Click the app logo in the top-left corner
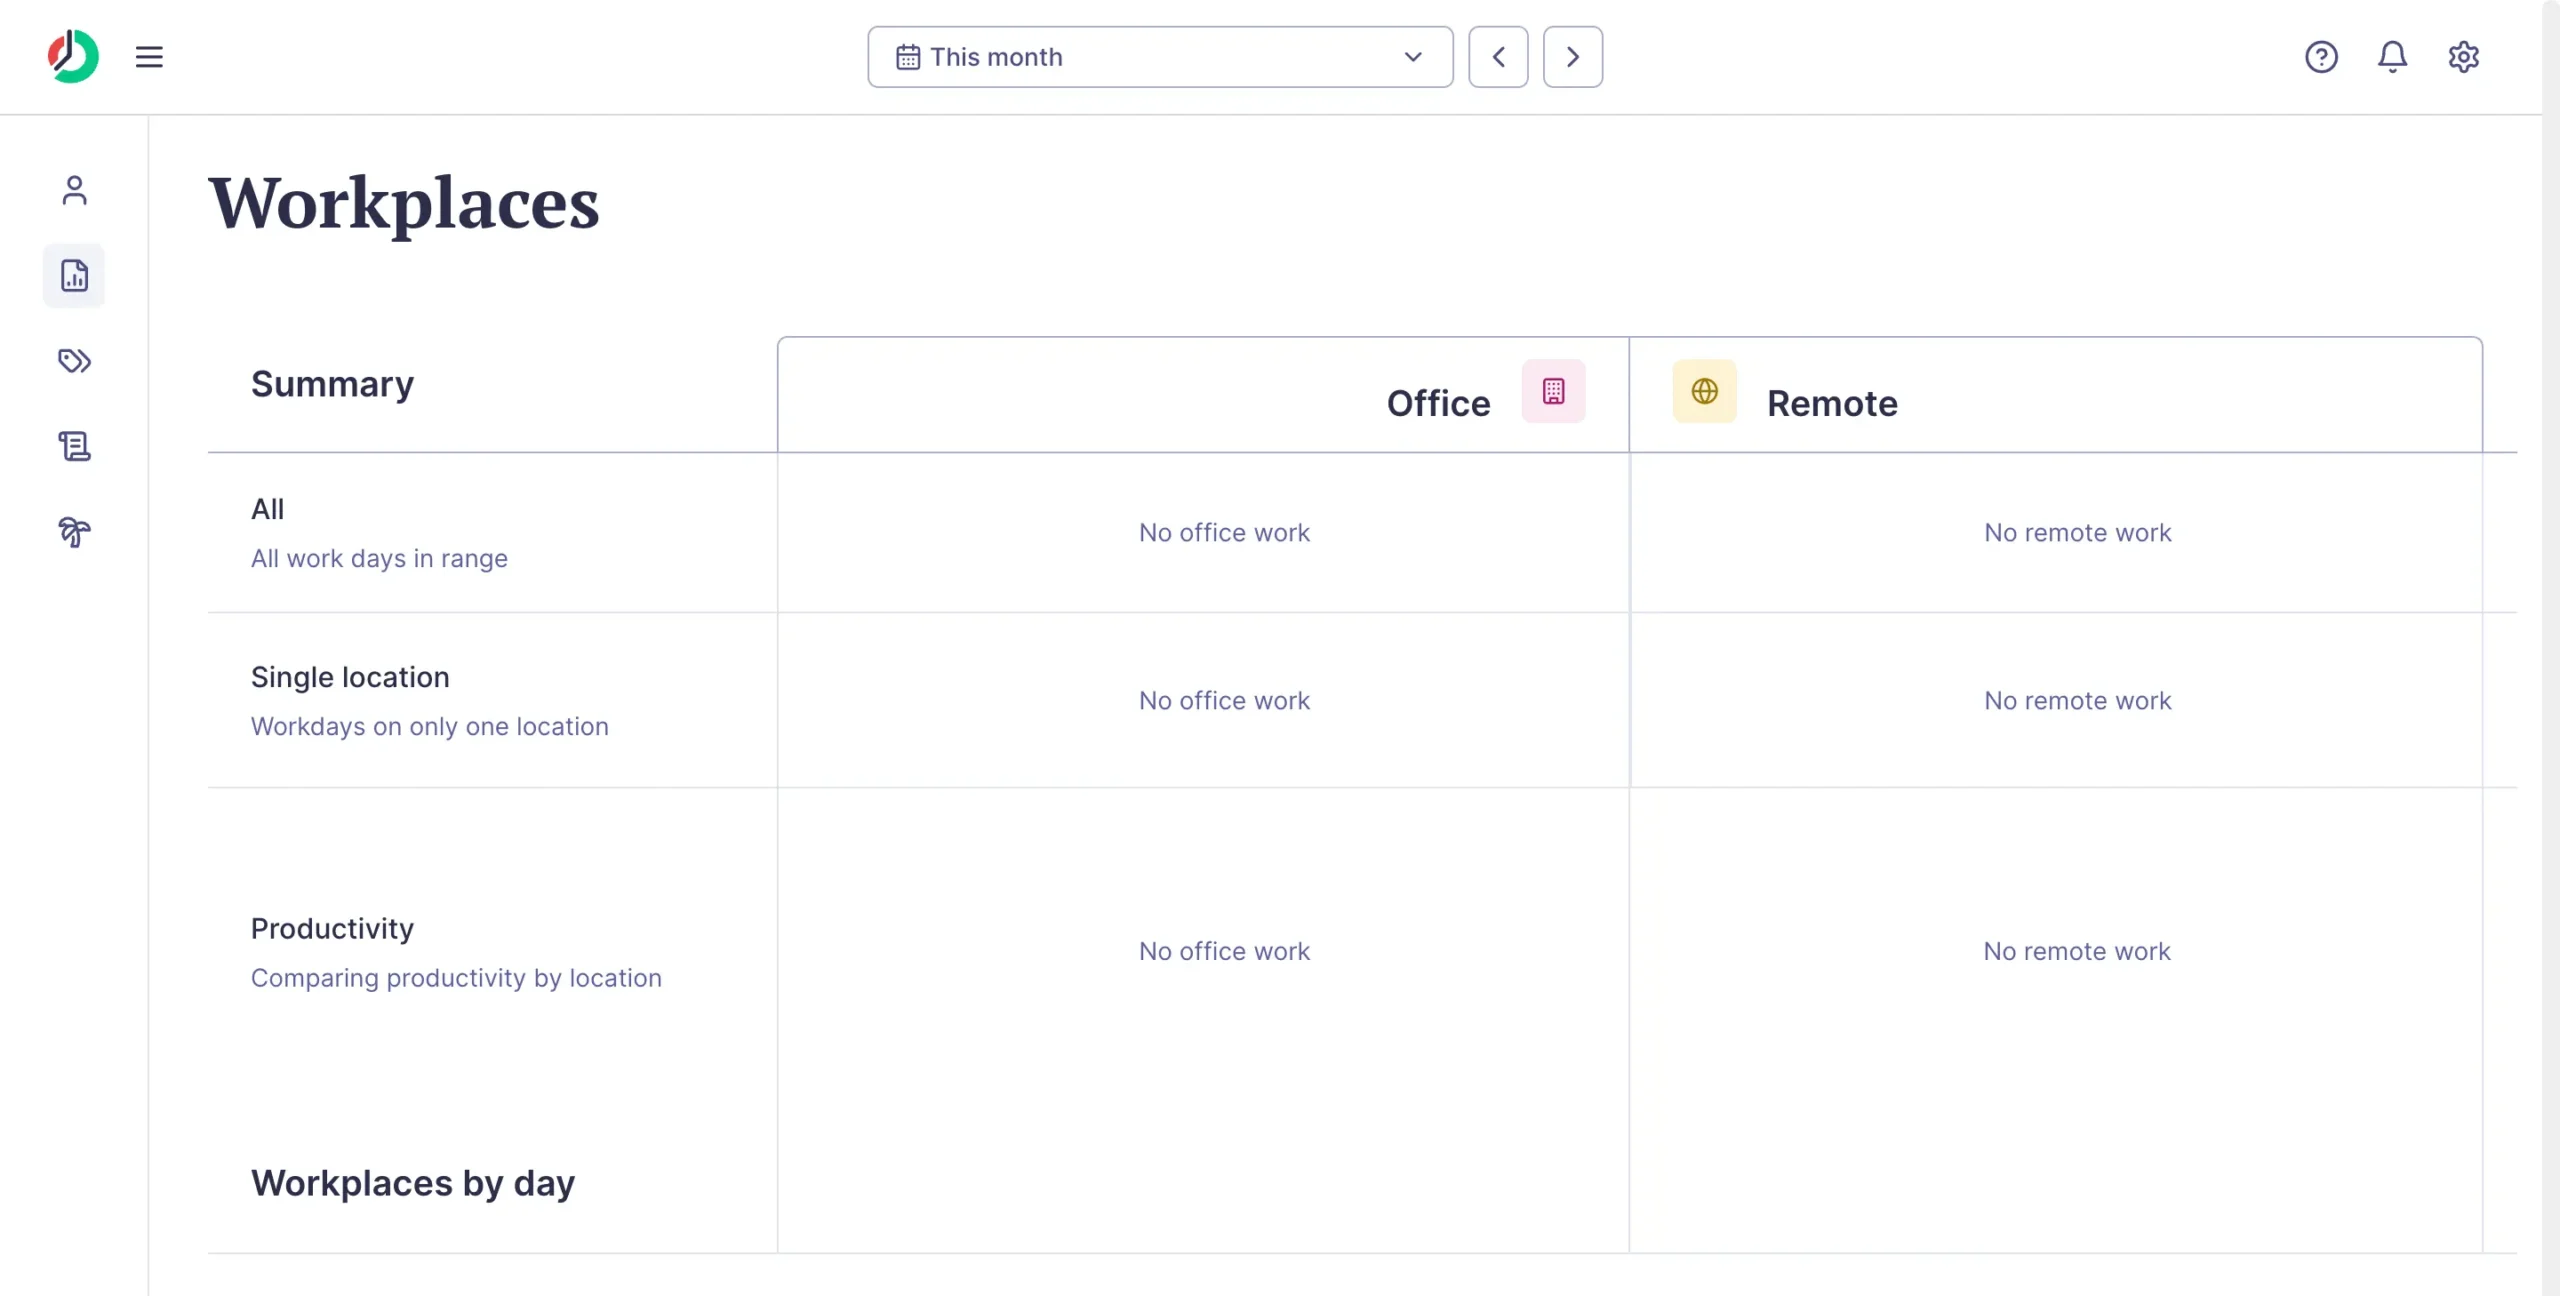 tap(73, 56)
